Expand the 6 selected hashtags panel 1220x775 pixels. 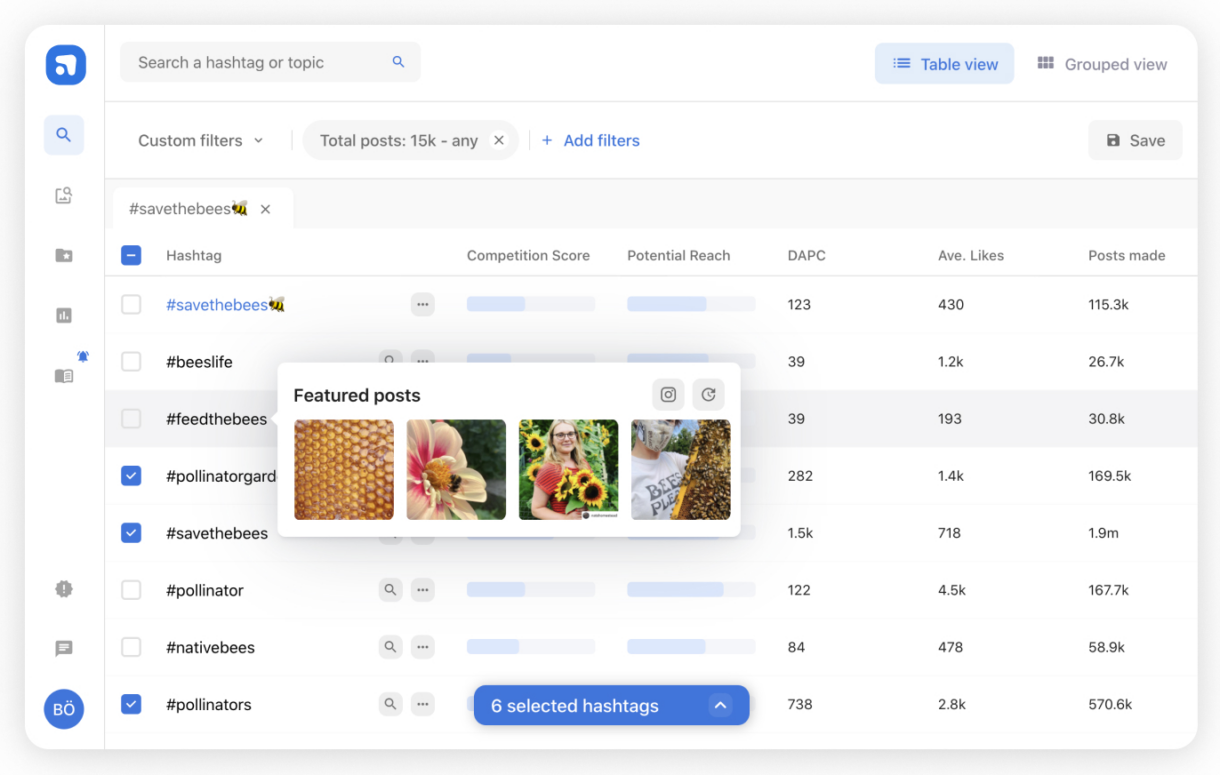tap(720, 705)
